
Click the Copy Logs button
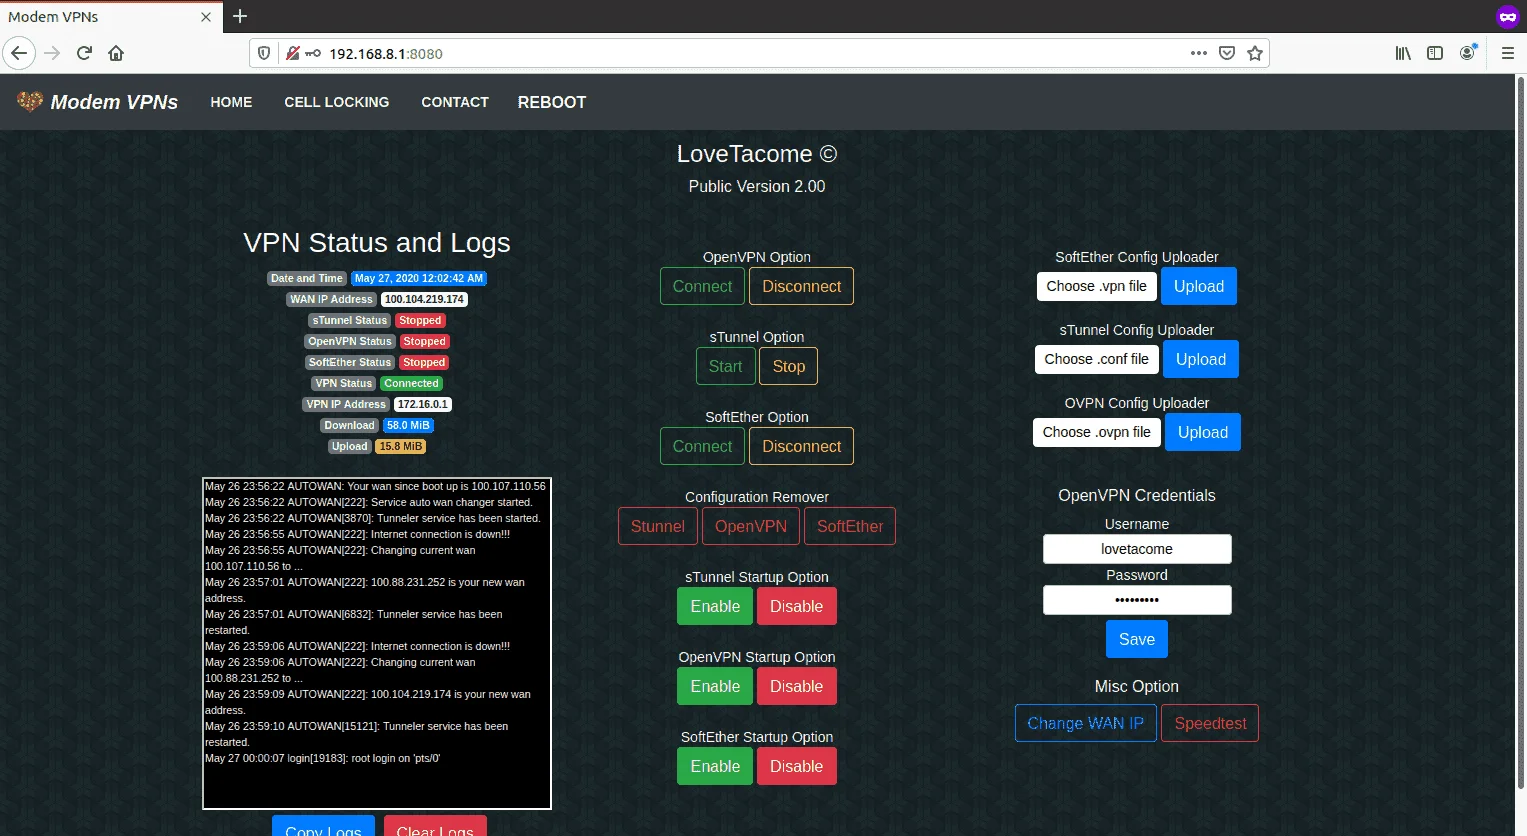coord(323,825)
